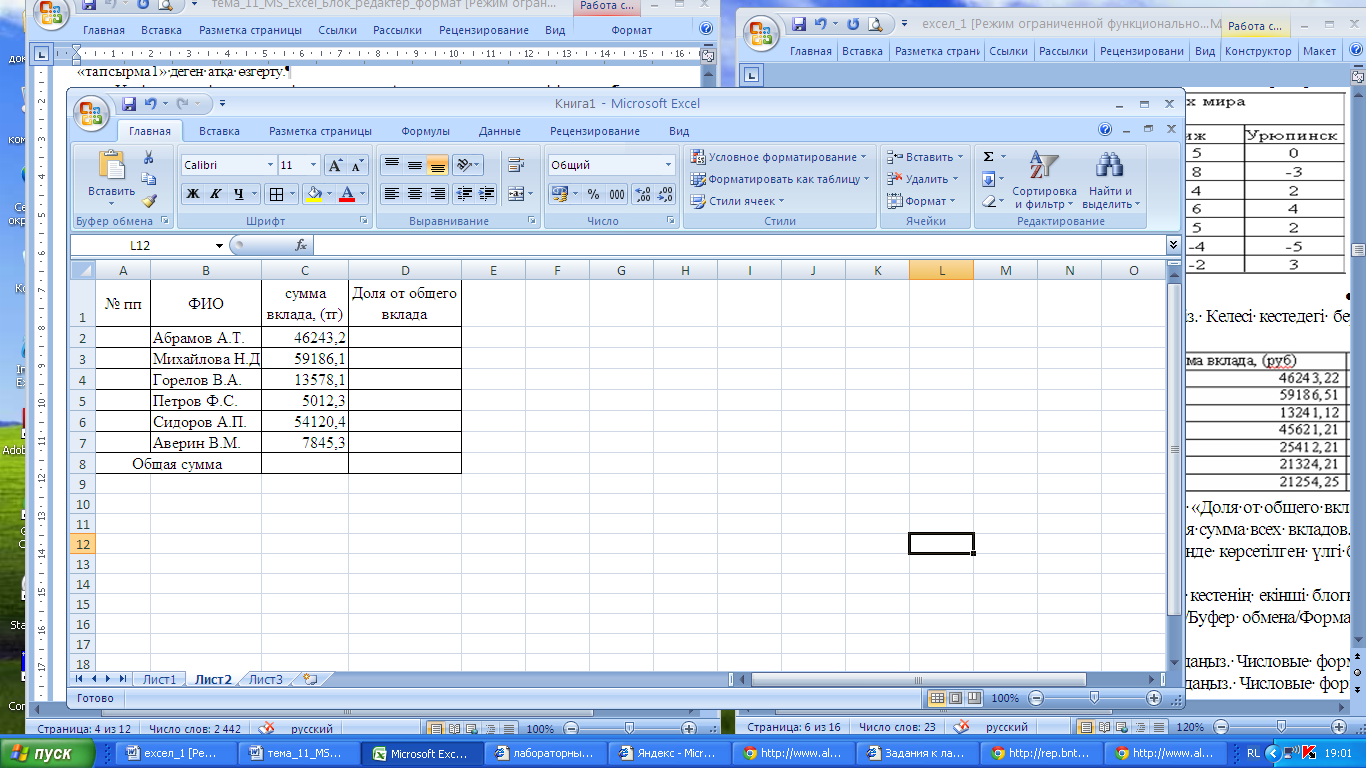Toggle Wrap Text icon
The image size is (1366, 768).
[516, 165]
